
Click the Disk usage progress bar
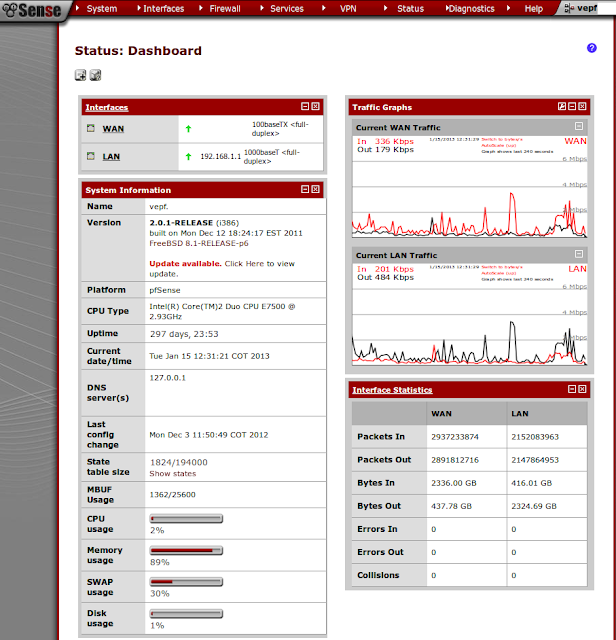[186, 613]
